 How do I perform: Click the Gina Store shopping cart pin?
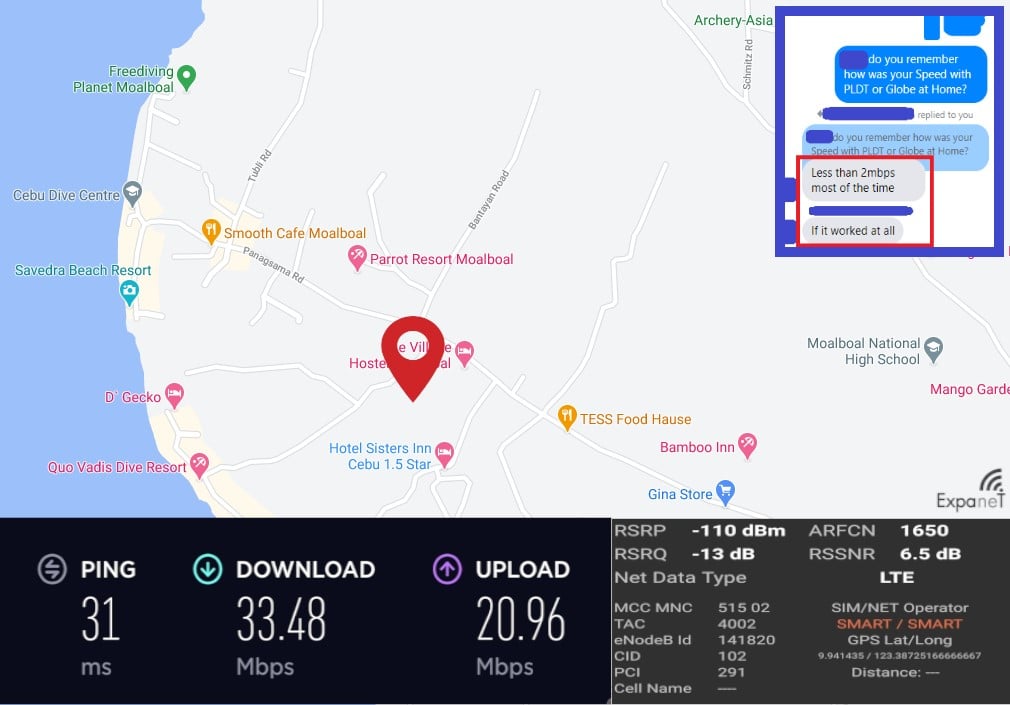point(725,492)
